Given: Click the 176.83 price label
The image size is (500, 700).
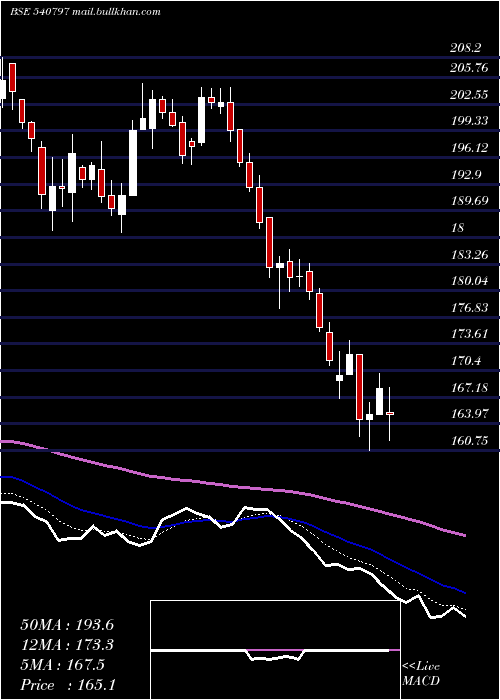Looking at the screenshot, I should point(469,308).
